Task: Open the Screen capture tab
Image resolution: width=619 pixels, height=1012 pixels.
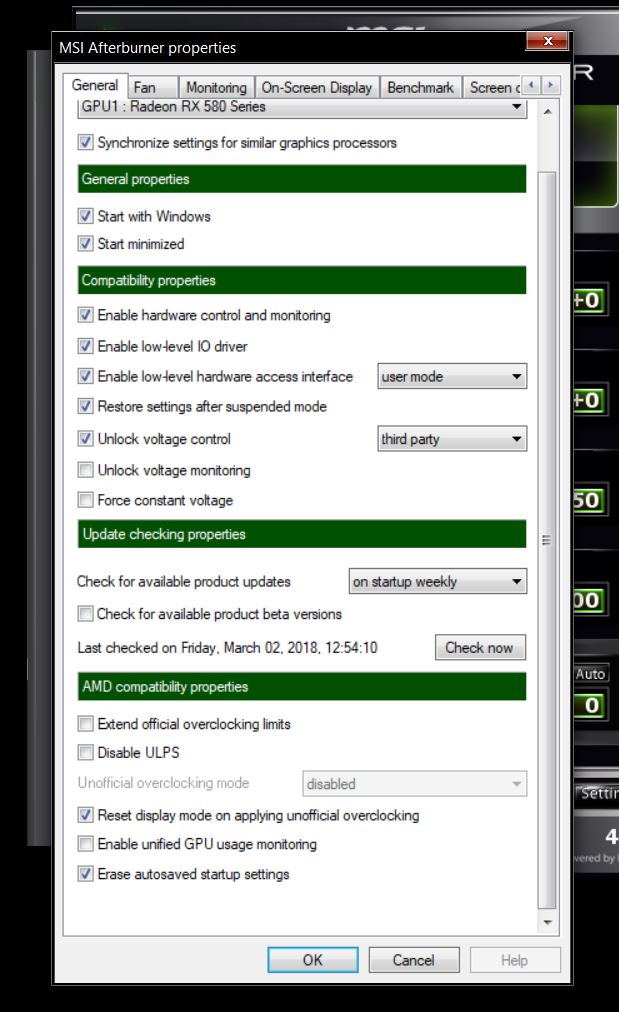Action: pyautogui.click(x=494, y=87)
